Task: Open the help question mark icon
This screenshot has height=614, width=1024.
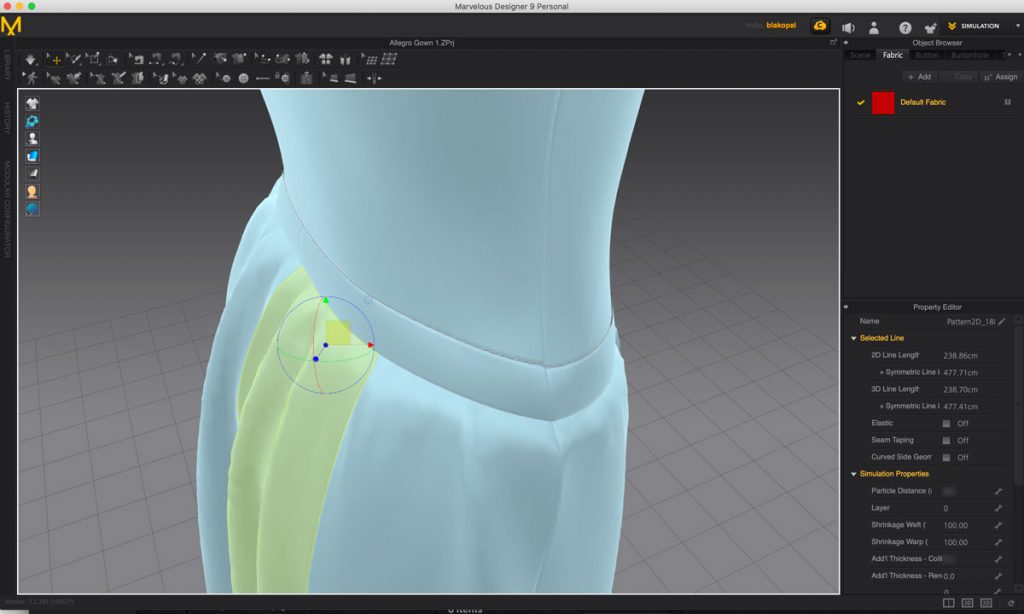Action: pos(905,27)
